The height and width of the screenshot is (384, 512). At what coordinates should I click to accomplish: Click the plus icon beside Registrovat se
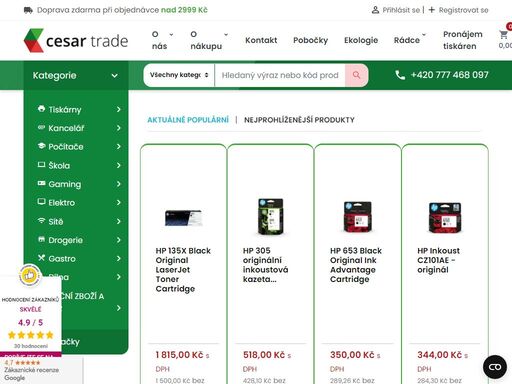pos(431,10)
